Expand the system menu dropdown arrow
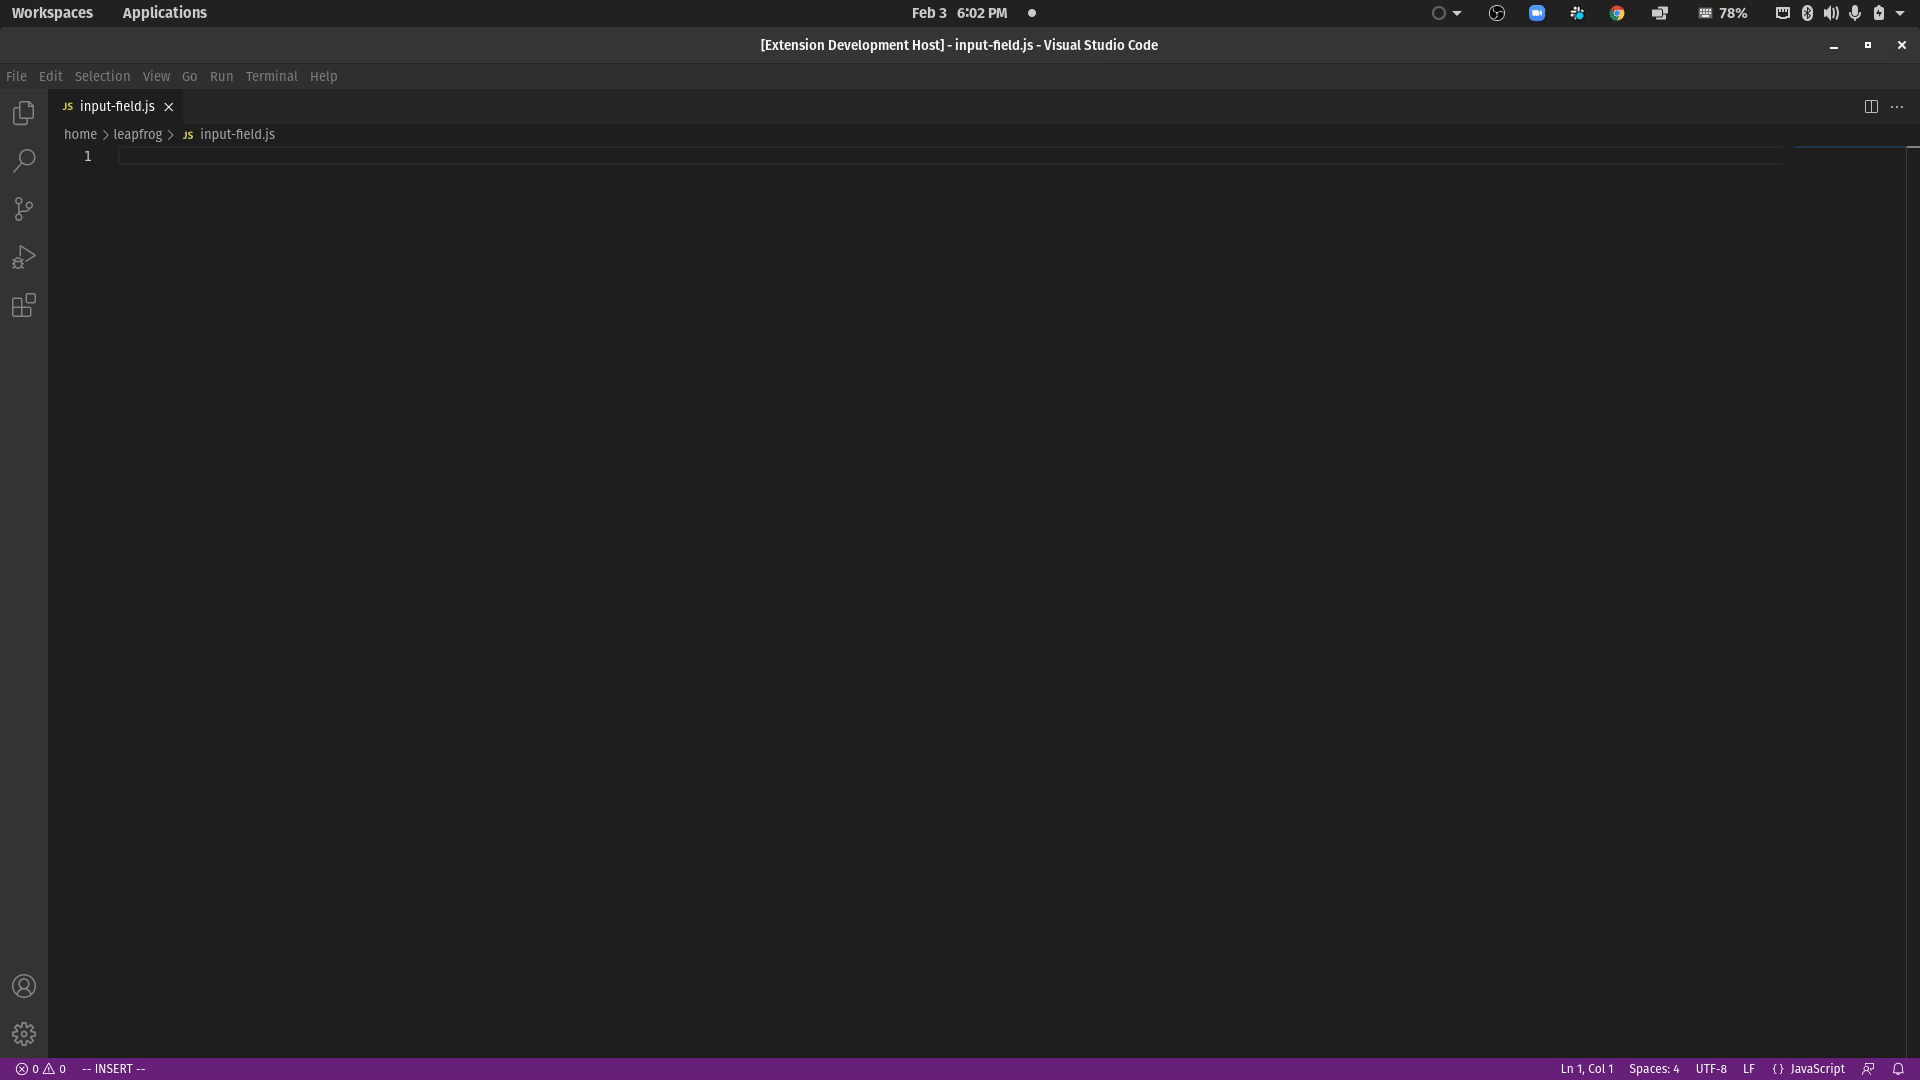The width and height of the screenshot is (1920, 1080). click(1900, 13)
